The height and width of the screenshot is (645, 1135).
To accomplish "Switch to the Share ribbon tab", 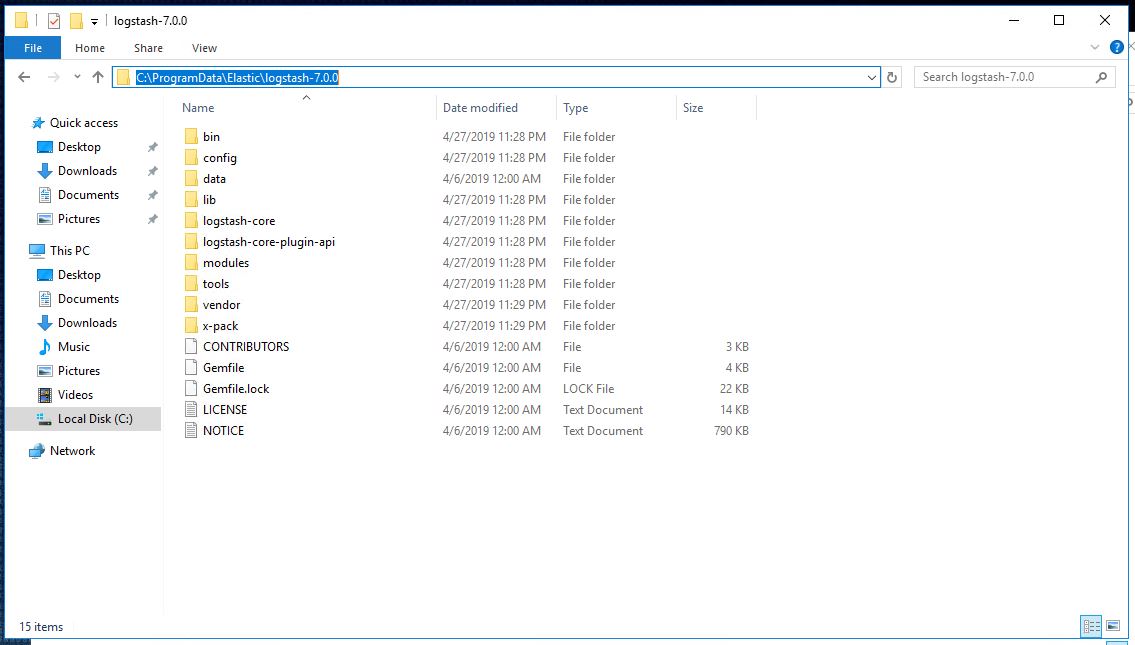I will [148, 48].
